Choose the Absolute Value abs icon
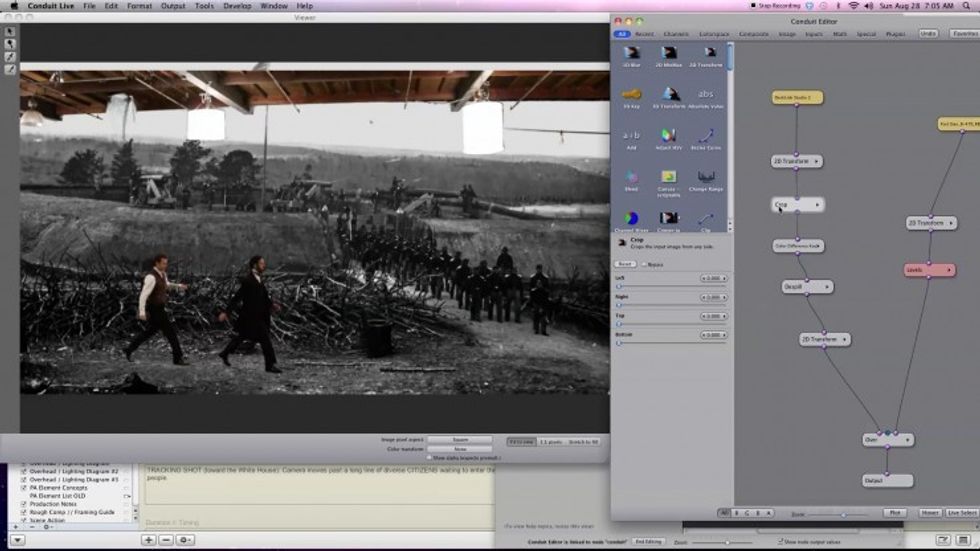980x551 pixels. pyautogui.click(x=706, y=94)
